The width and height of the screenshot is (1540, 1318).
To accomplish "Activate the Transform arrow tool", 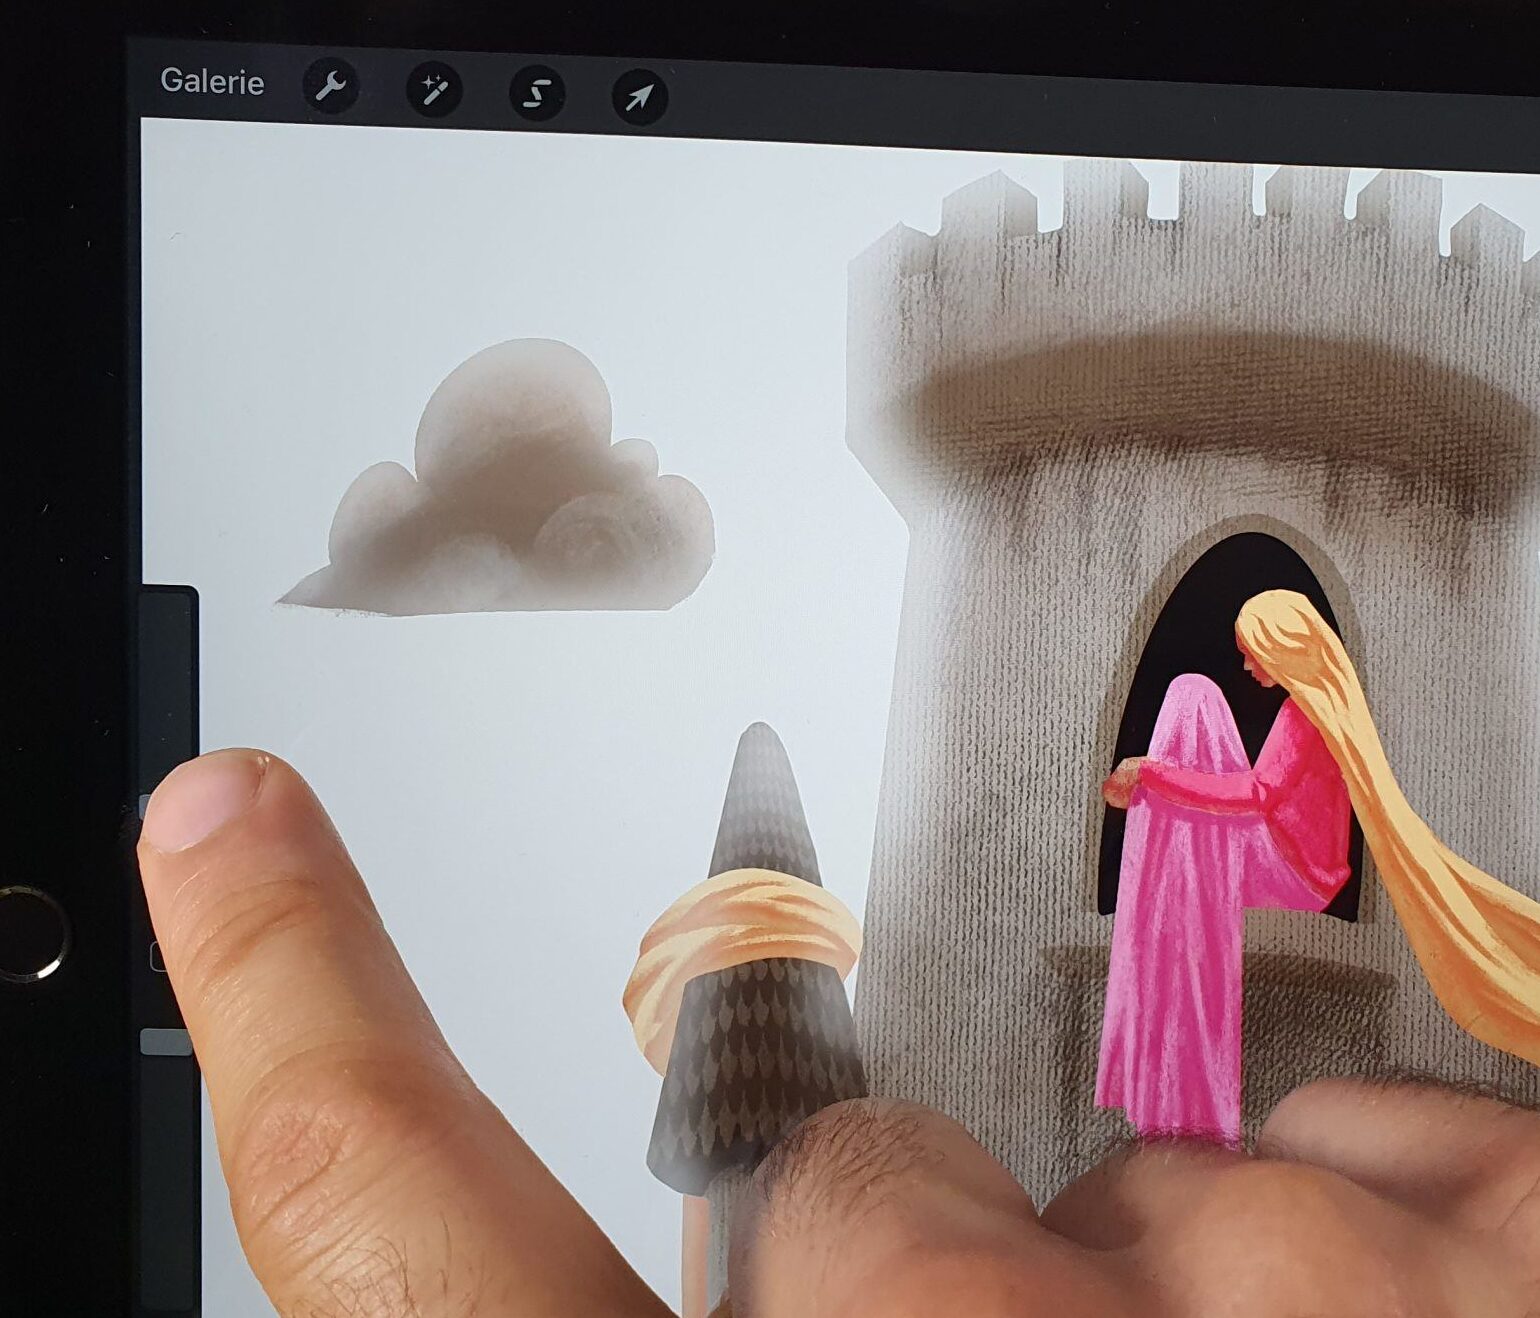I will [639, 97].
